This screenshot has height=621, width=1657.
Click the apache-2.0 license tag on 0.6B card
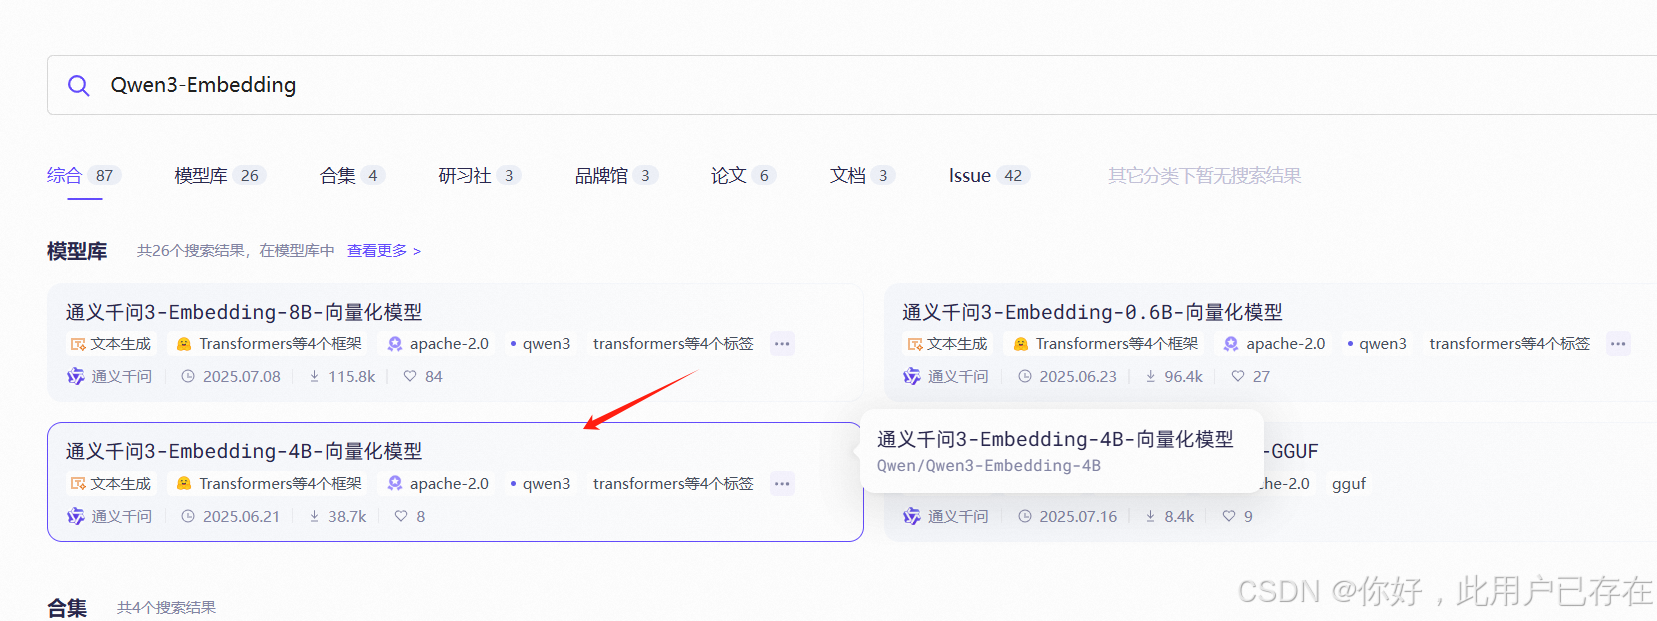tap(1274, 344)
